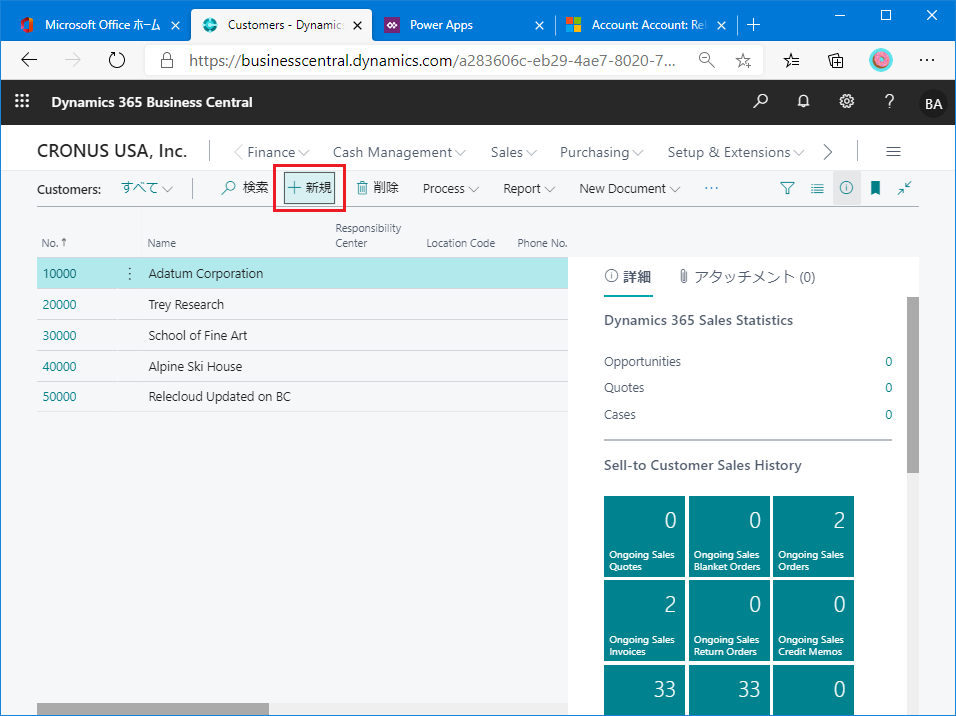Open a new browser tab
The image size is (956, 716).
pyautogui.click(x=754, y=25)
